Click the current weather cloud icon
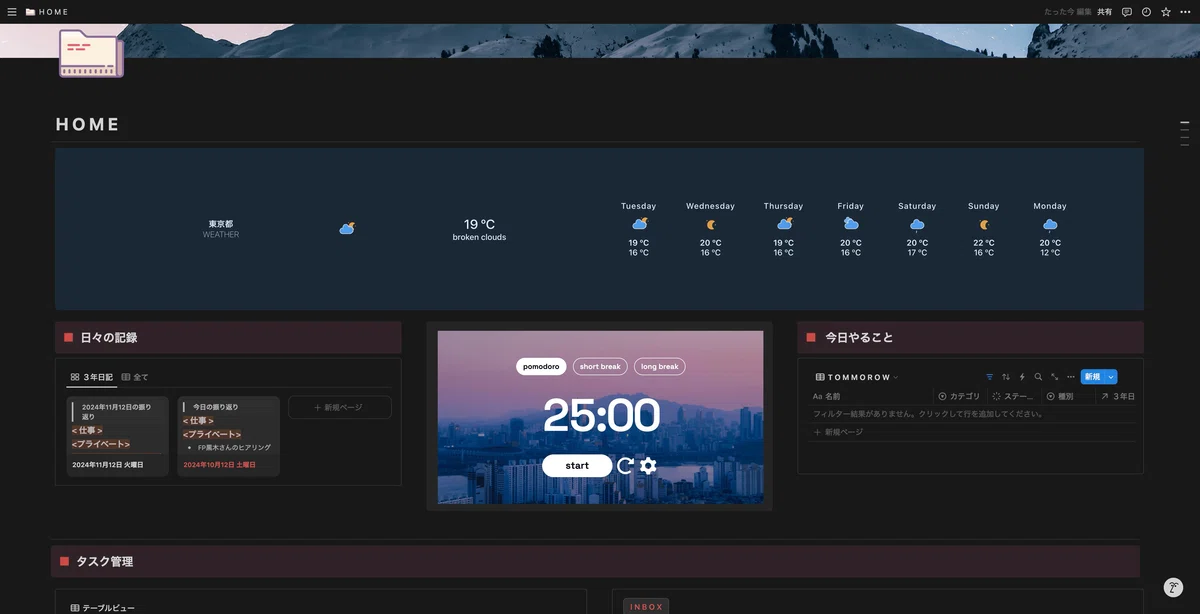1200x614 pixels. point(347,229)
